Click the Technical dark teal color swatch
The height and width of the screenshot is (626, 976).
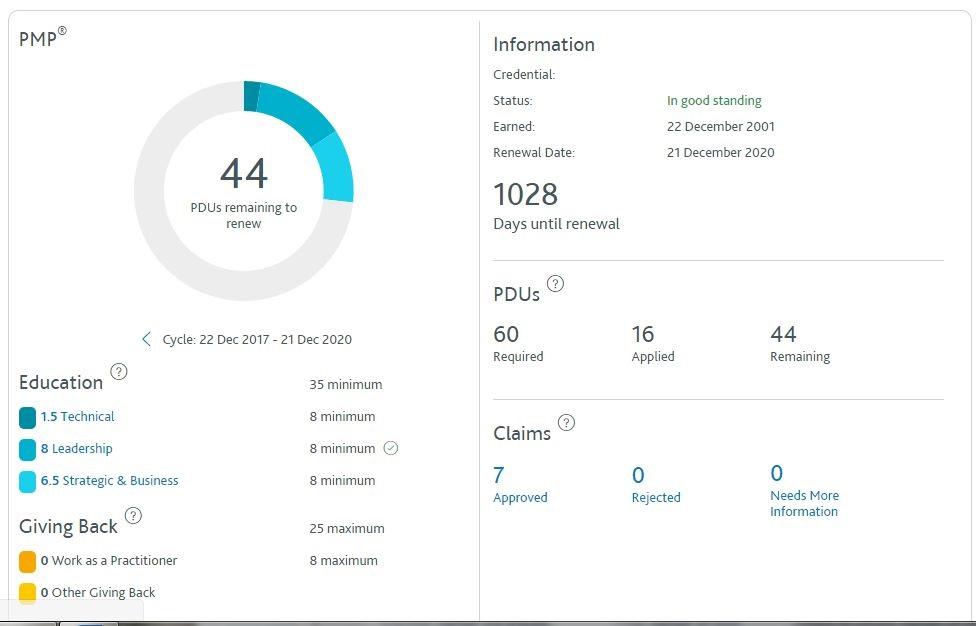[x=27, y=418]
